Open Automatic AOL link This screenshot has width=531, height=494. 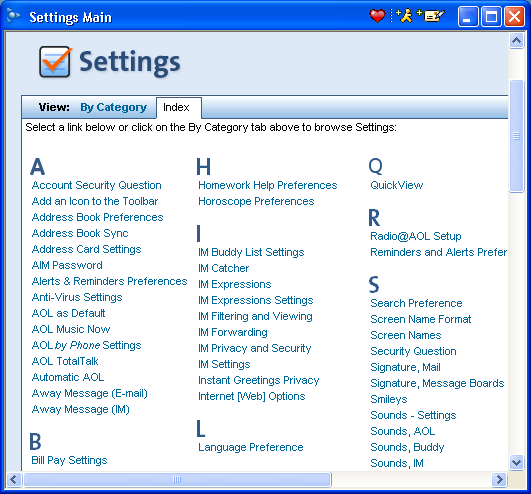point(68,377)
